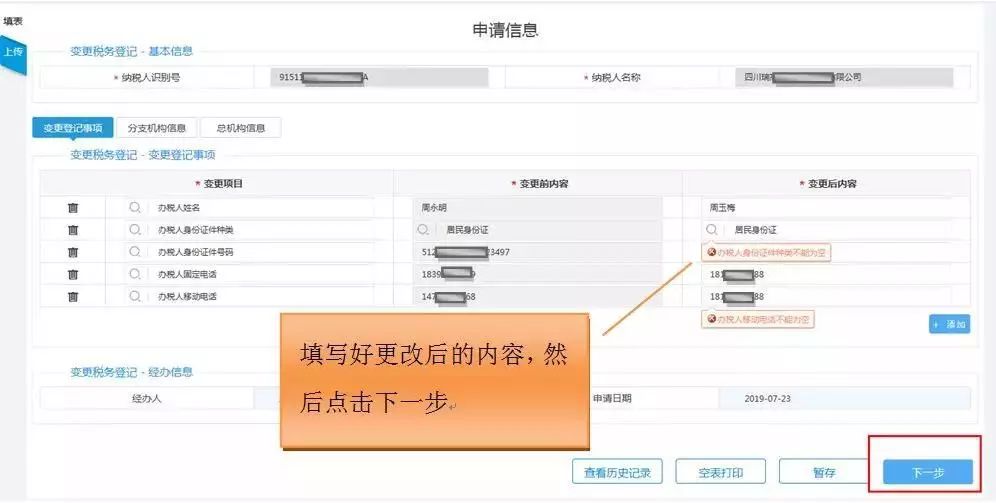Screen dimensions: 996x503
Task: Open 变更前内容 居民身份证 type lookup
Action: click(x=424, y=230)
